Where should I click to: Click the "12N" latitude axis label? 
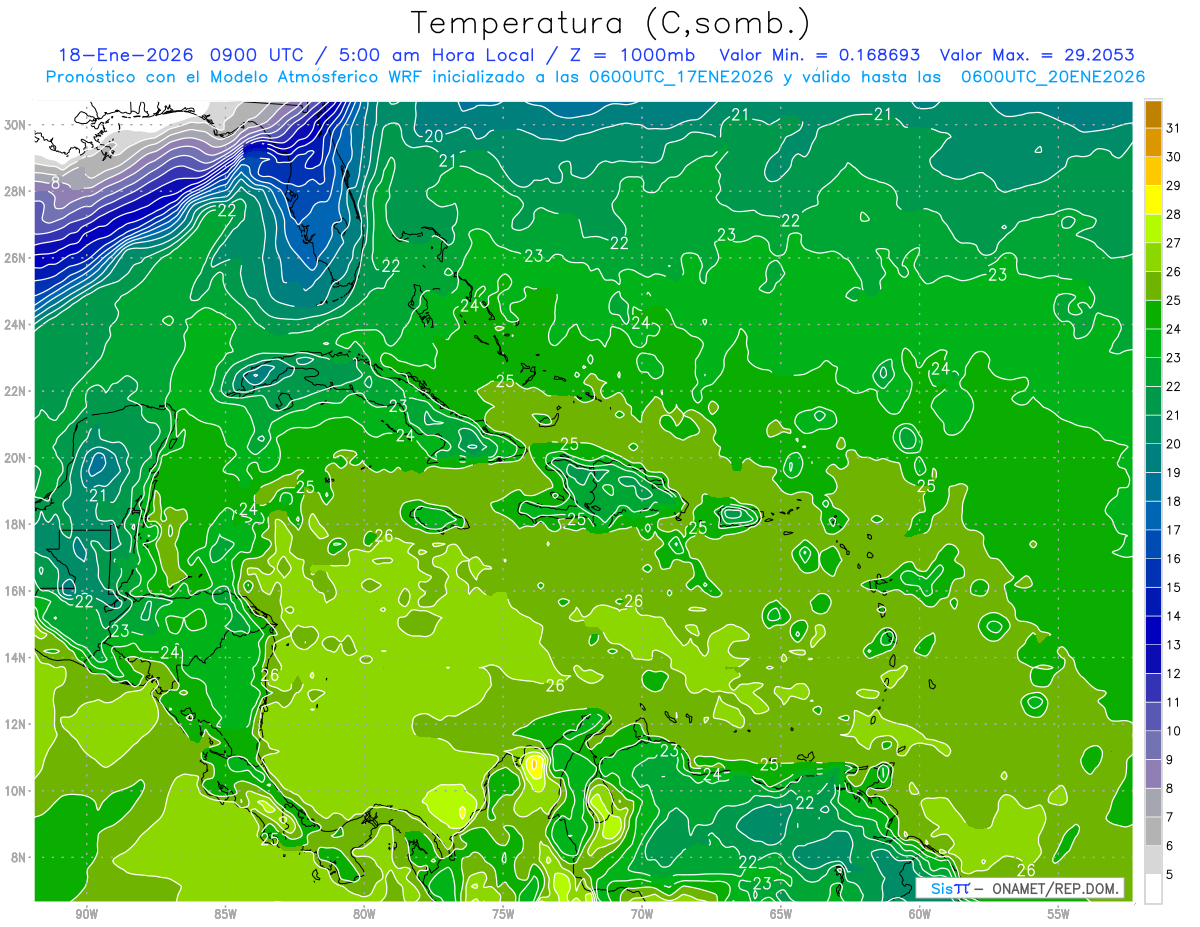pyautogui.click(x=15, y=724)
